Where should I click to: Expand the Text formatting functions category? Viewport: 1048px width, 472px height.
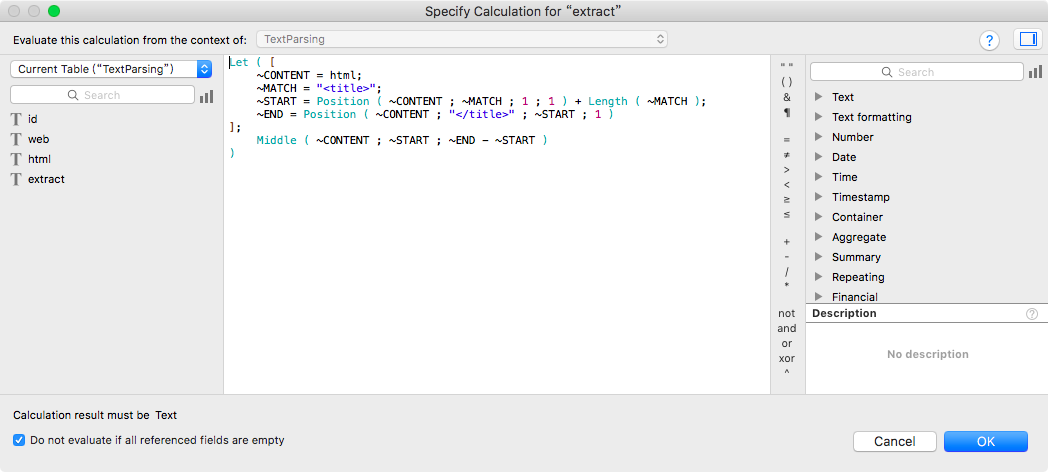click(818, 118)
